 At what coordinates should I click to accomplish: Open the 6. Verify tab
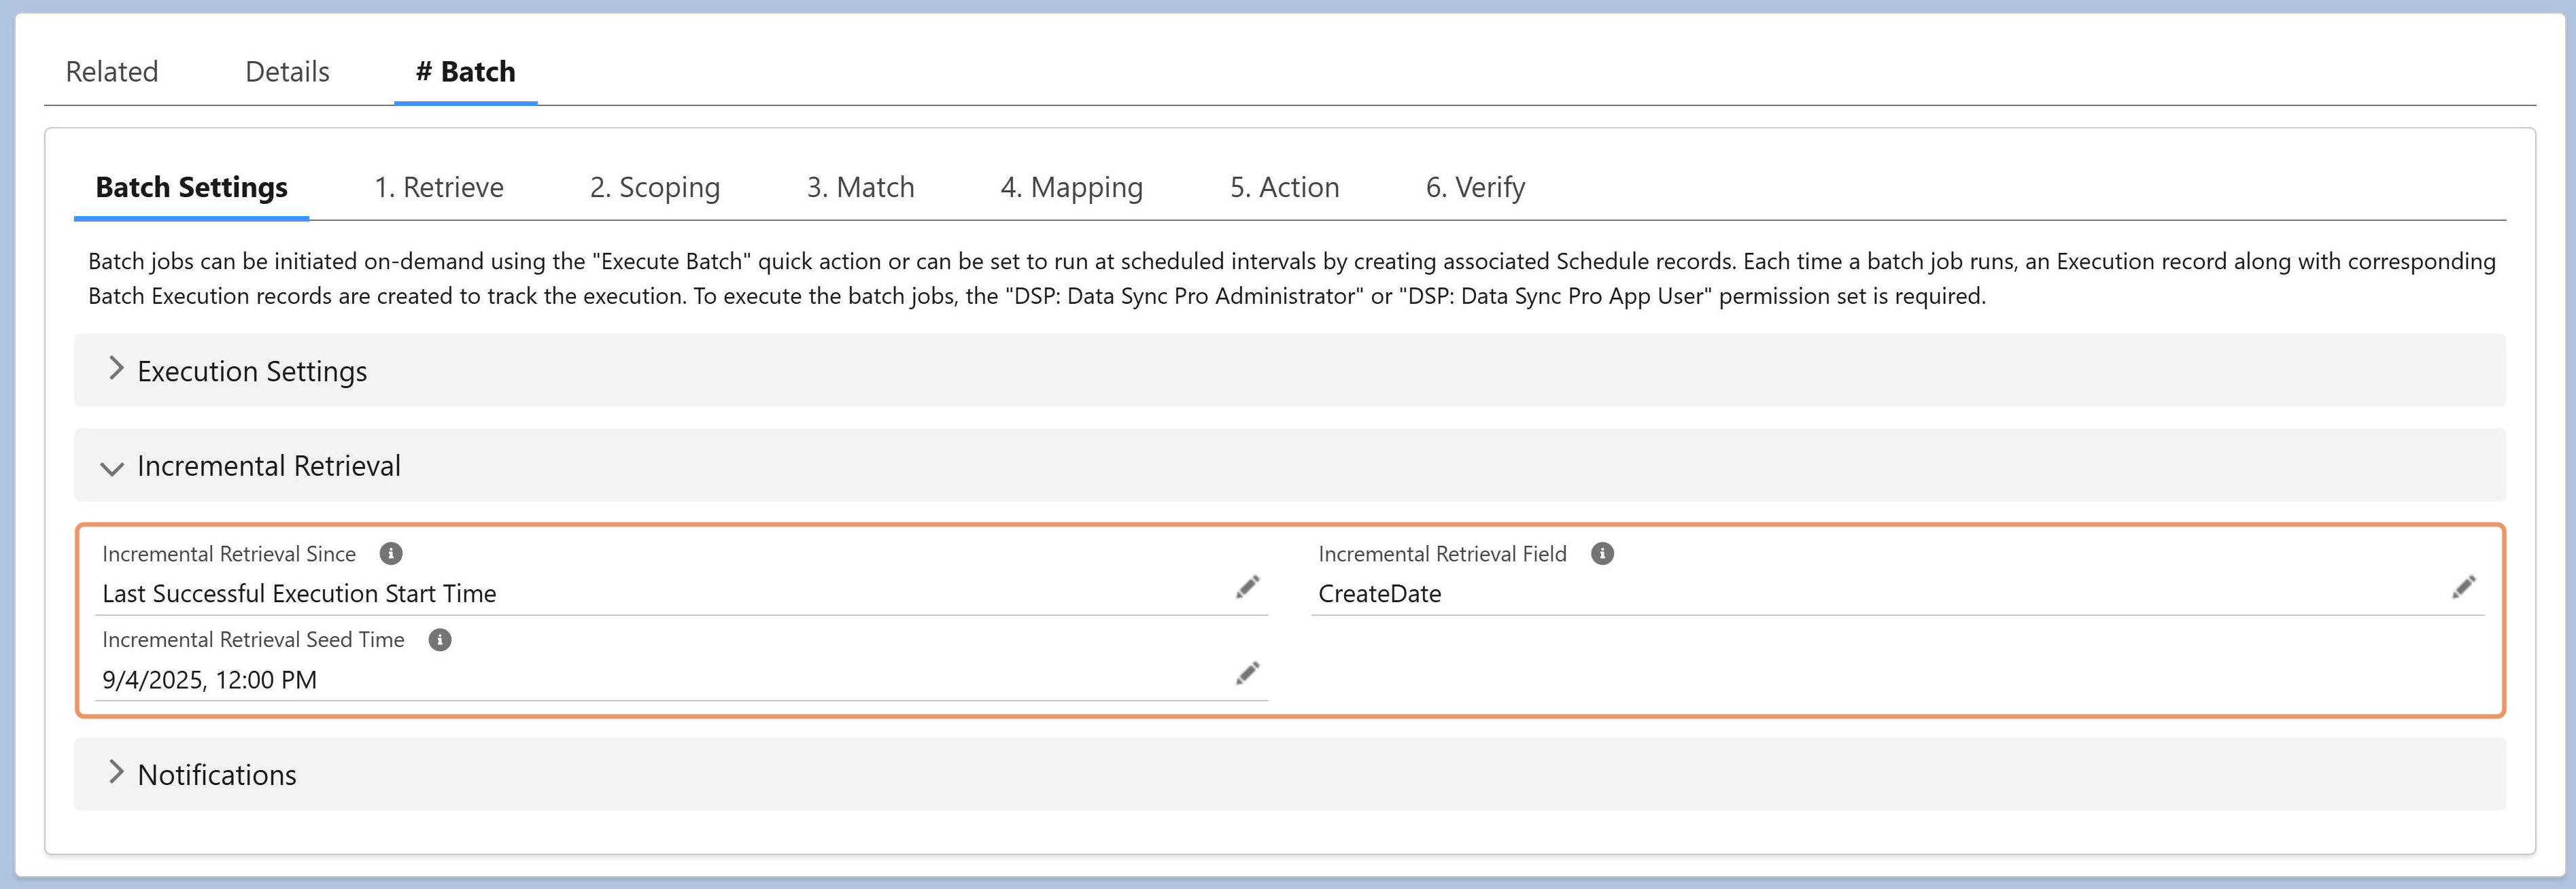coord(1476,188)
